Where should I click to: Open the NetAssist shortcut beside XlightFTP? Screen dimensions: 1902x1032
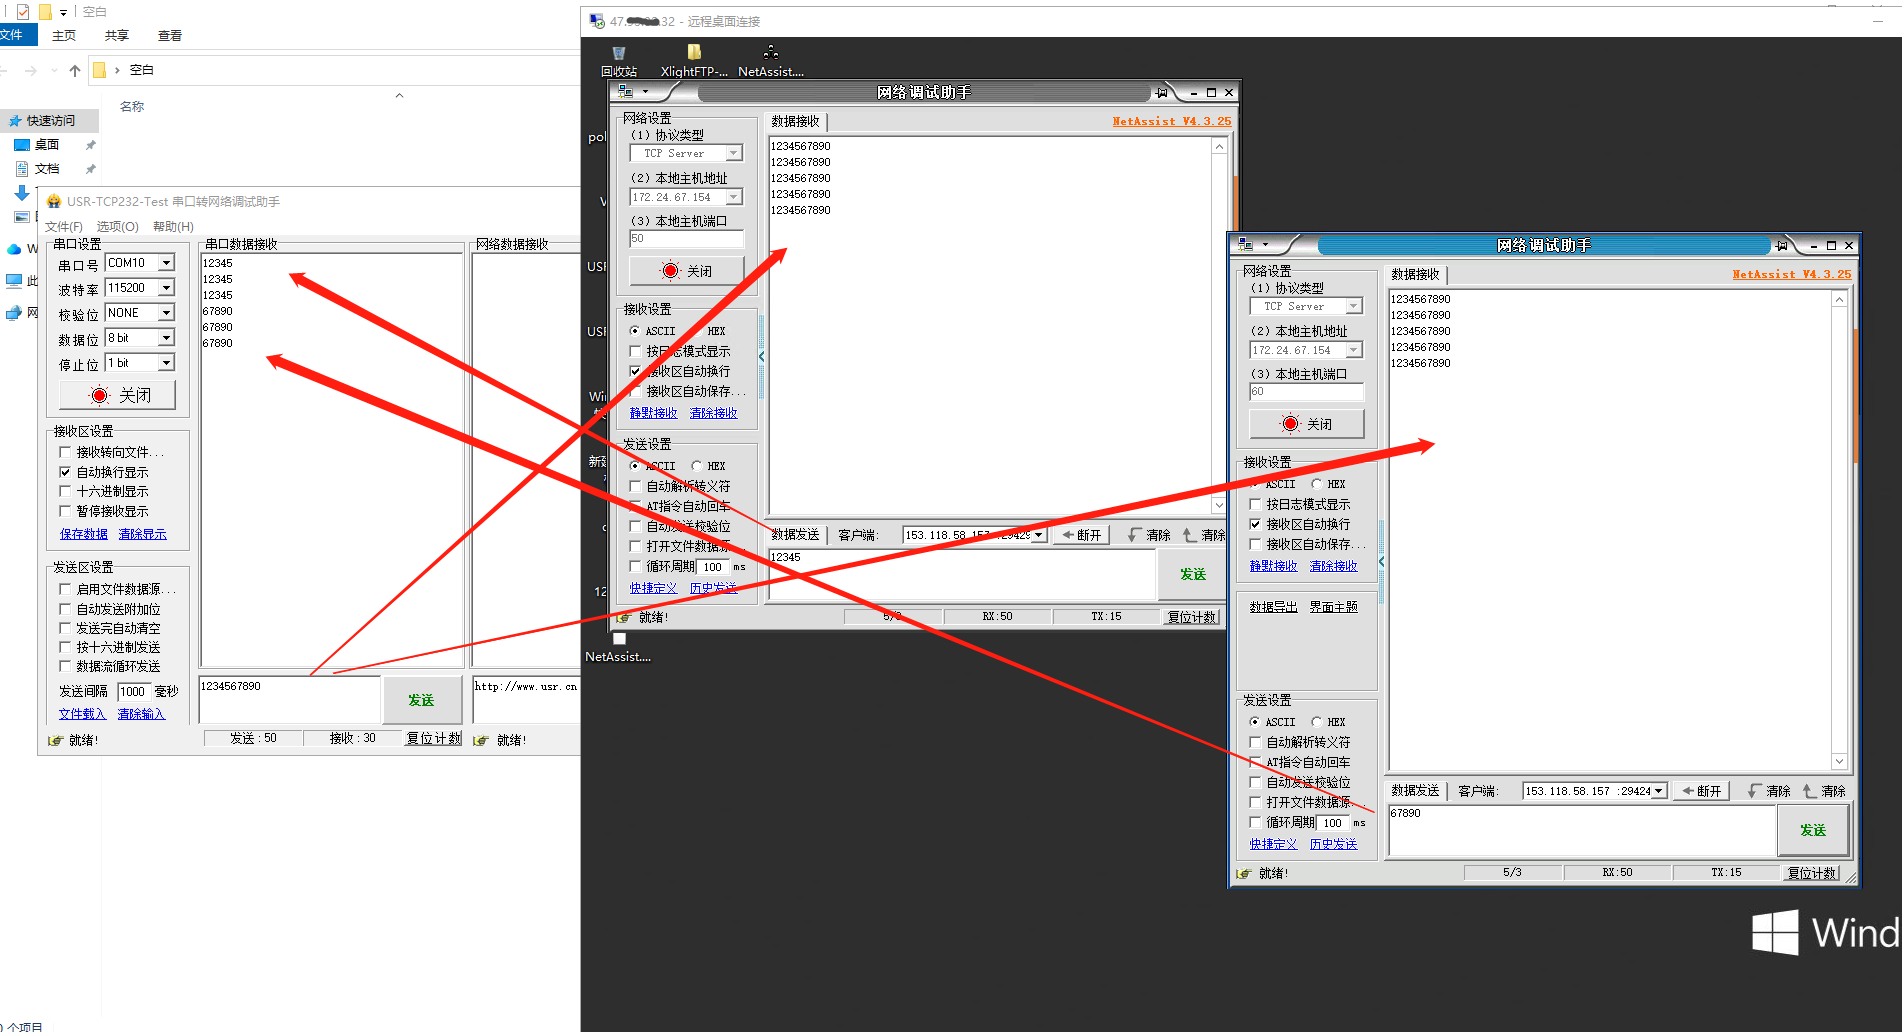[770, 60]
